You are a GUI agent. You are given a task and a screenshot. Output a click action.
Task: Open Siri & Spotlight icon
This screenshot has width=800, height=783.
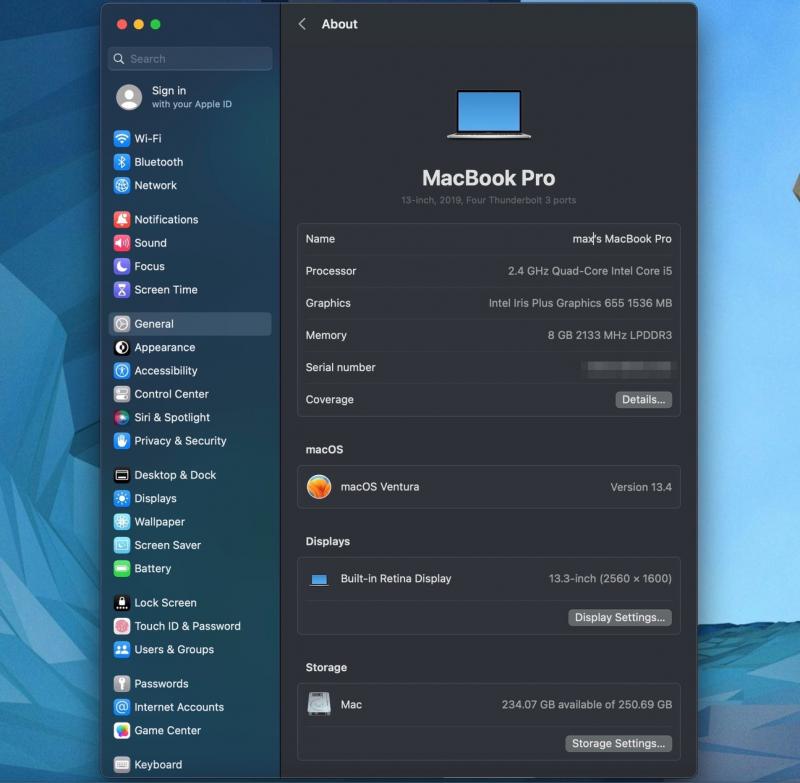click(x=121, y=417)
